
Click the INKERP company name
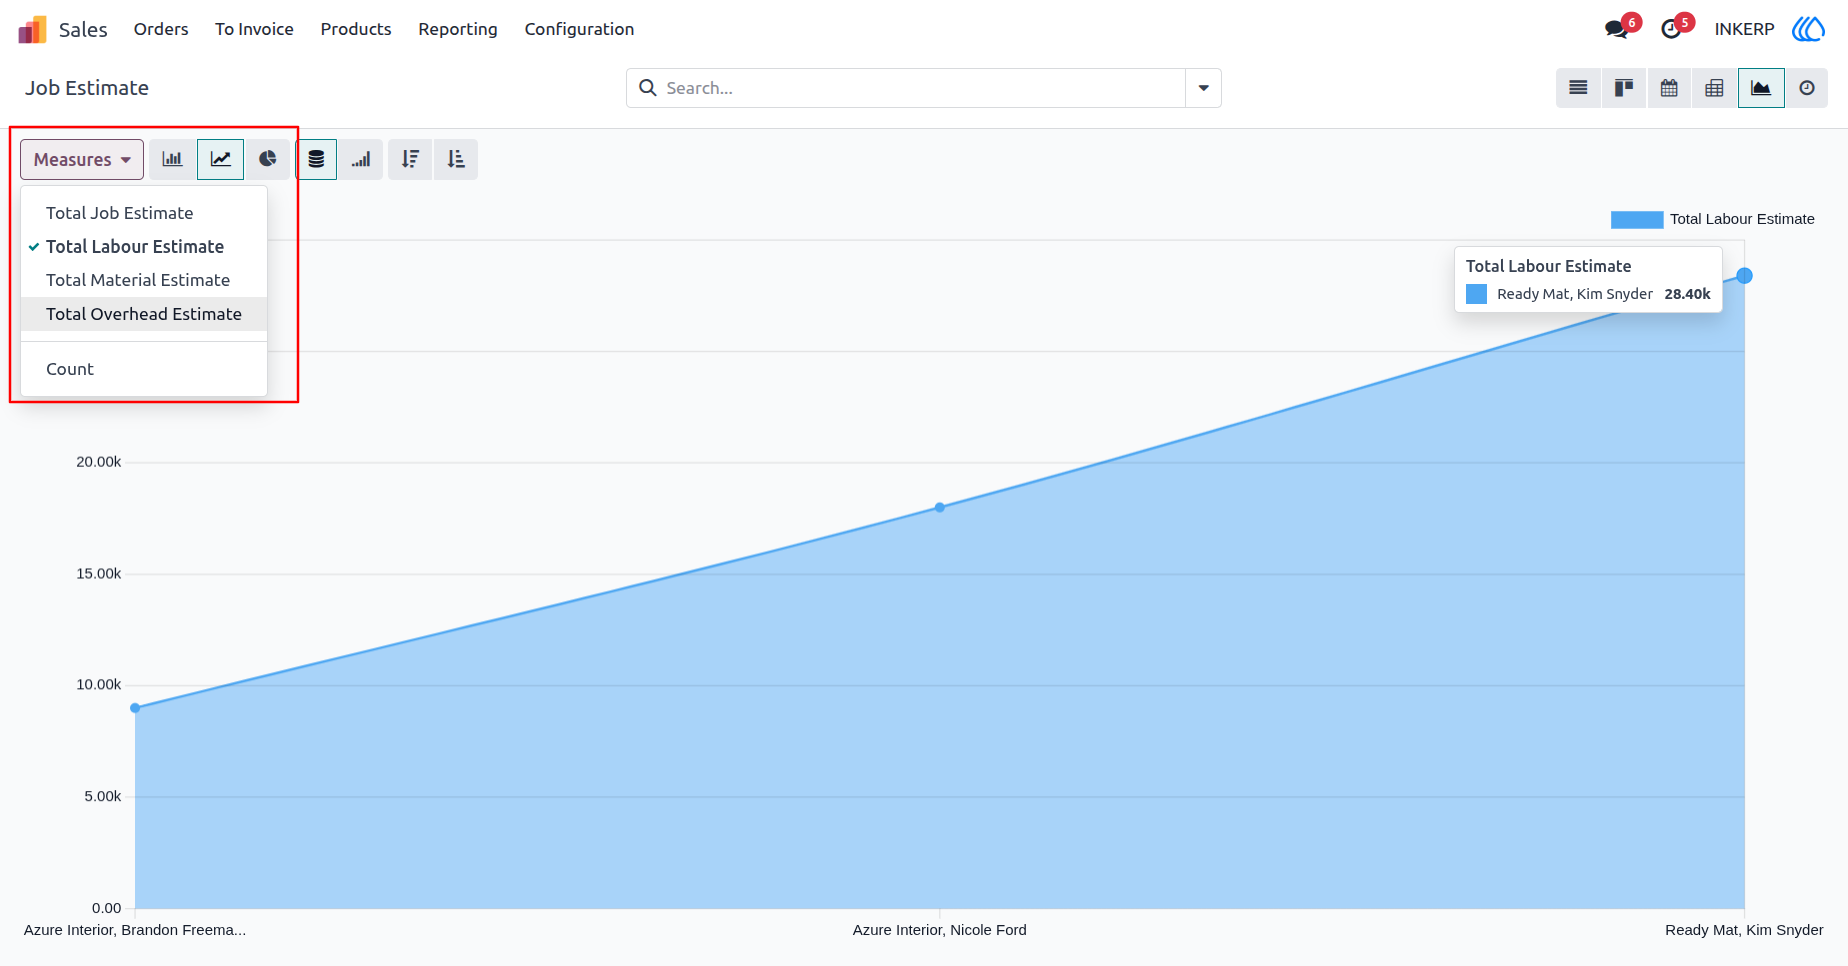1744,29
